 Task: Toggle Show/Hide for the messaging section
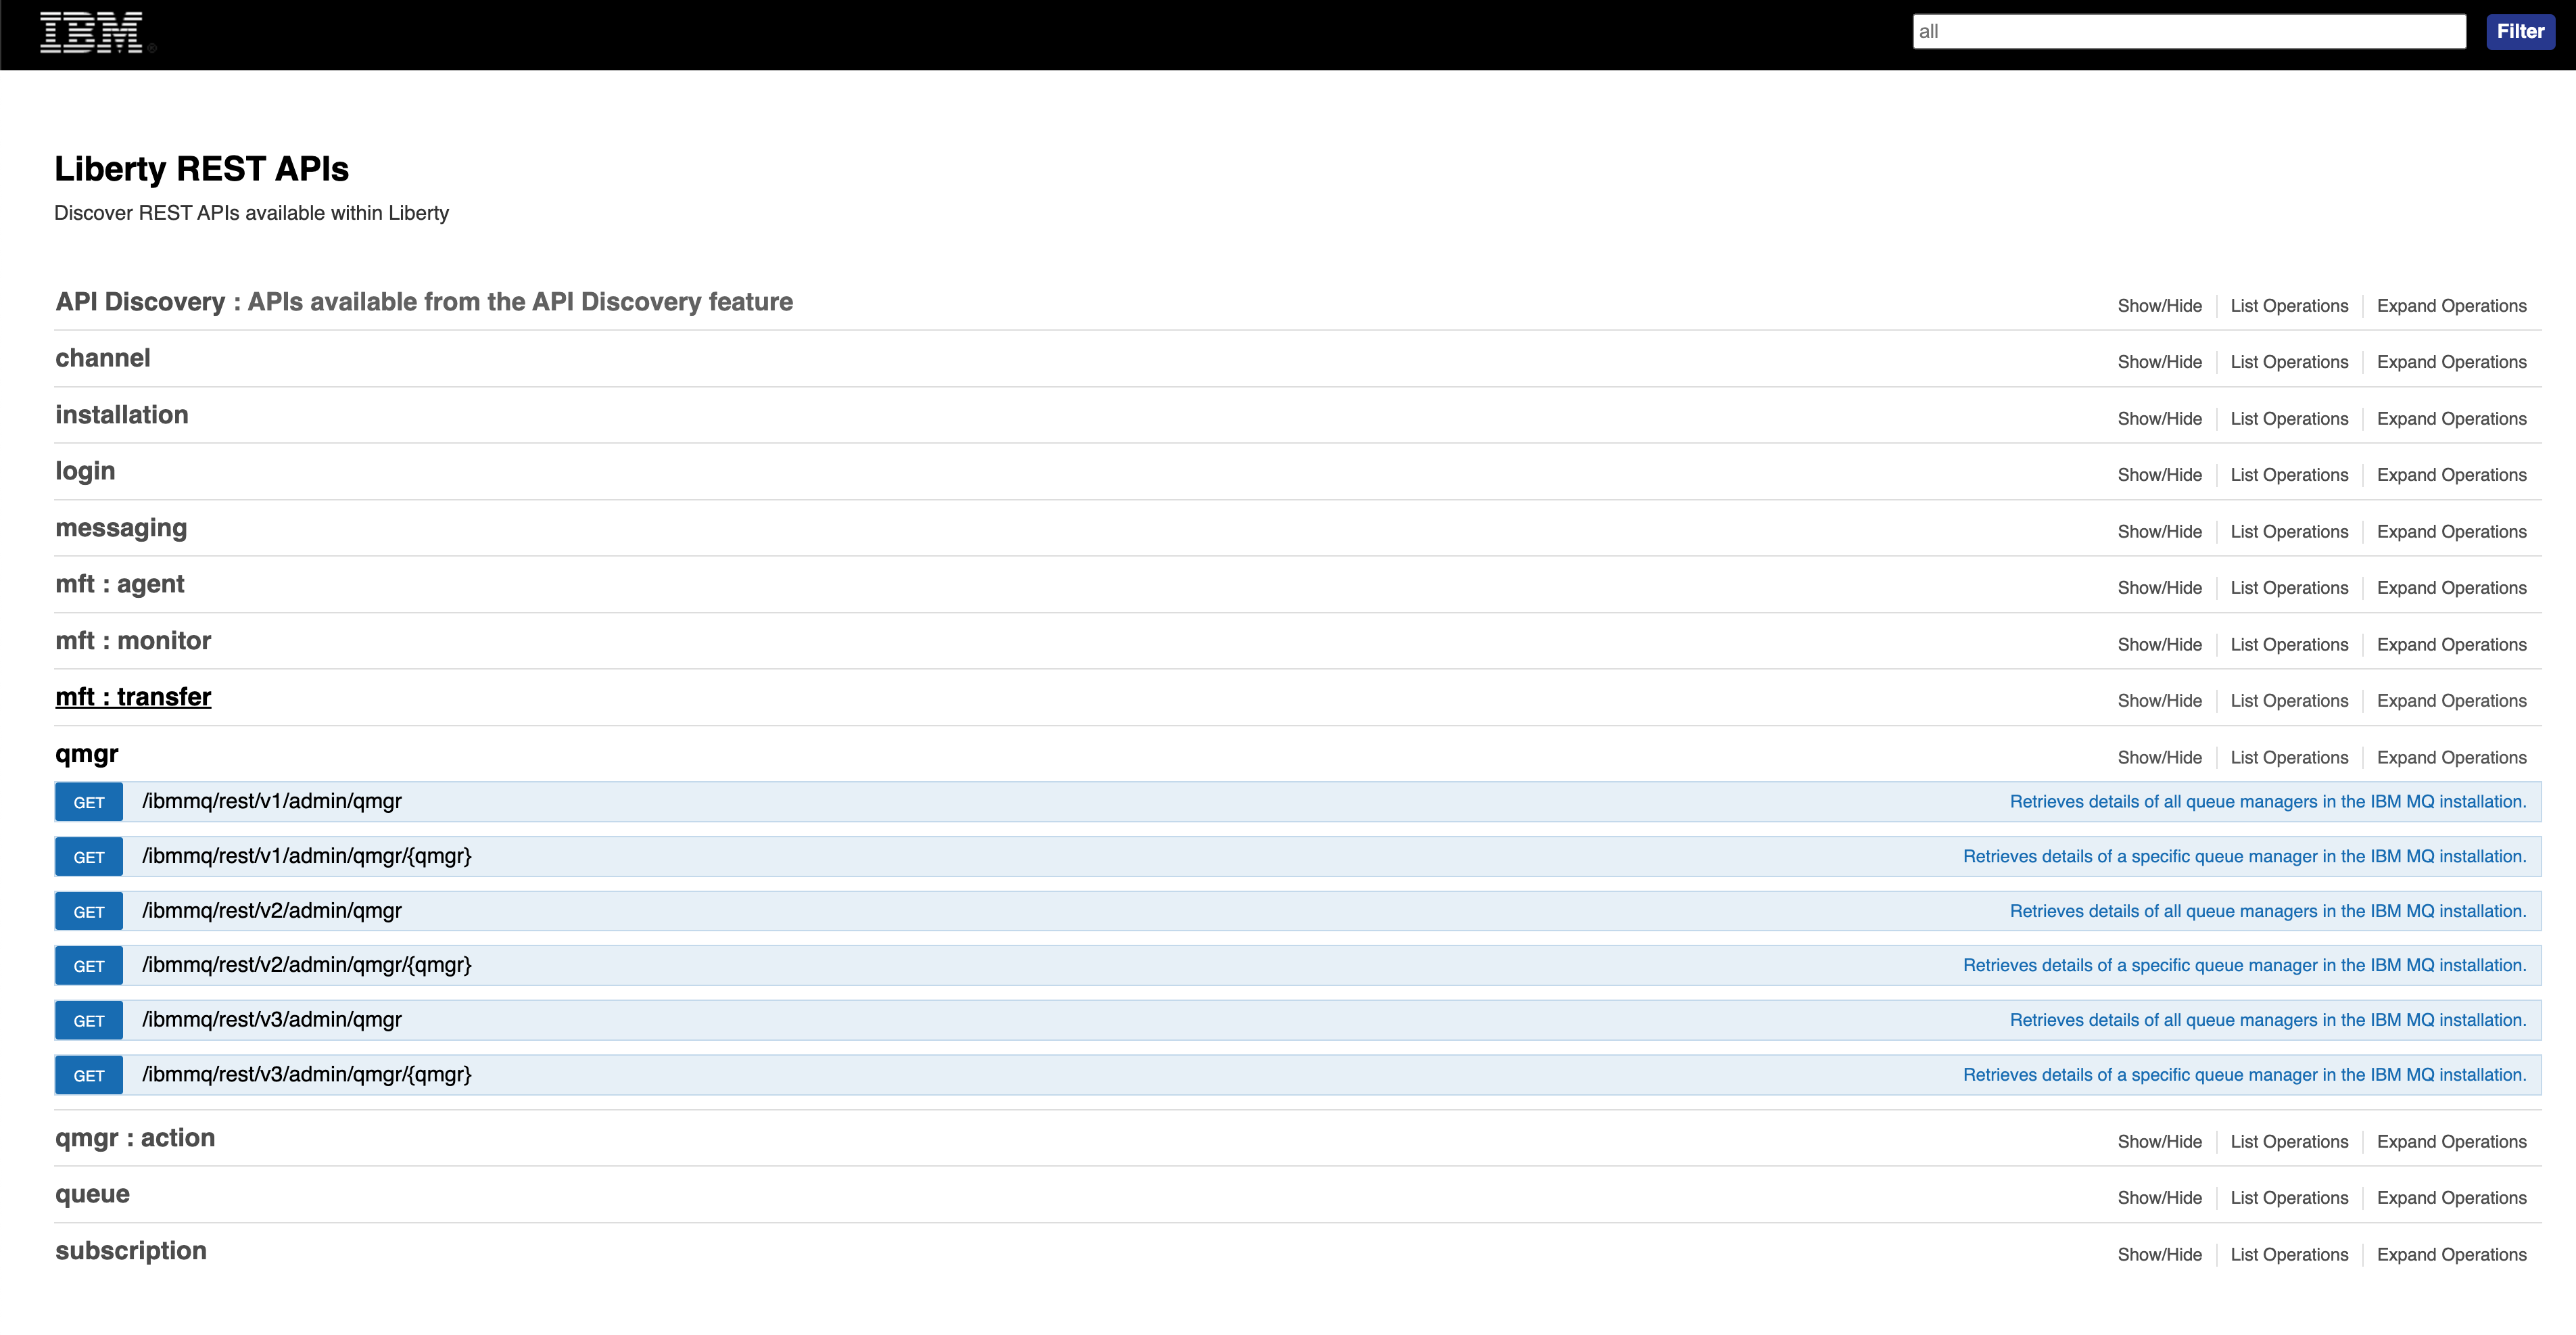point(2159,531)
